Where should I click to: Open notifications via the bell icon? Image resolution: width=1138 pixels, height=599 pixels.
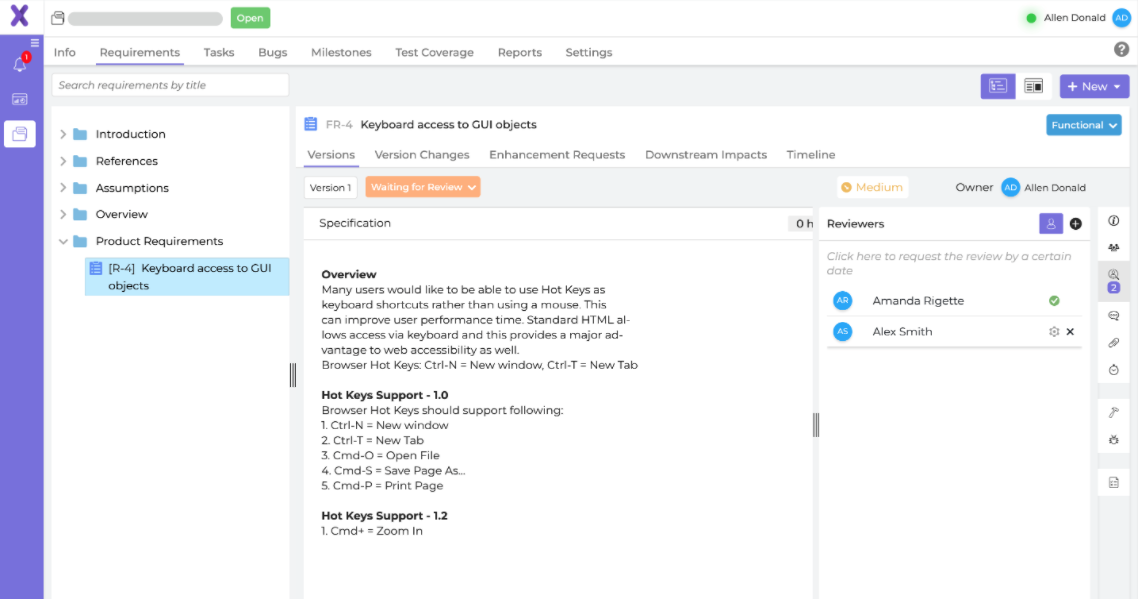pos(21,62)
